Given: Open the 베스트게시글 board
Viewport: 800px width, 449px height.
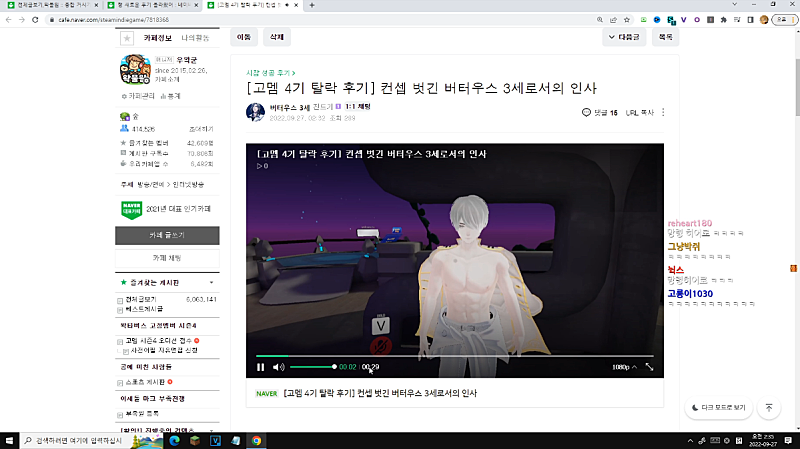Looking at the screenshot, I should pos(144,309).
